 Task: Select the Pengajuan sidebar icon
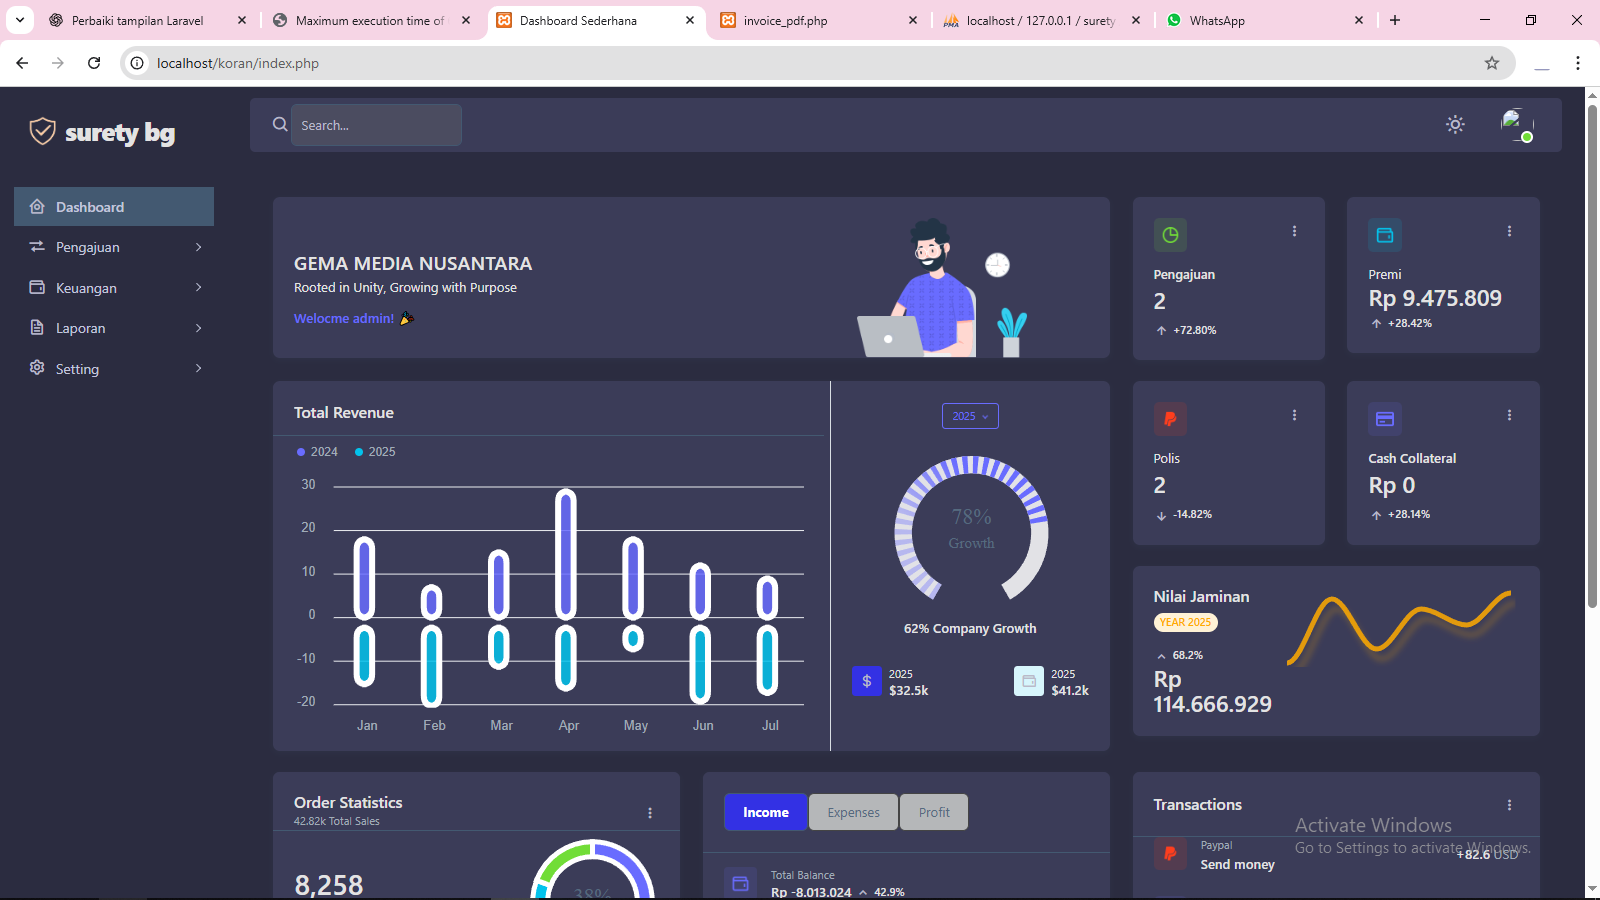click(37, 247)
